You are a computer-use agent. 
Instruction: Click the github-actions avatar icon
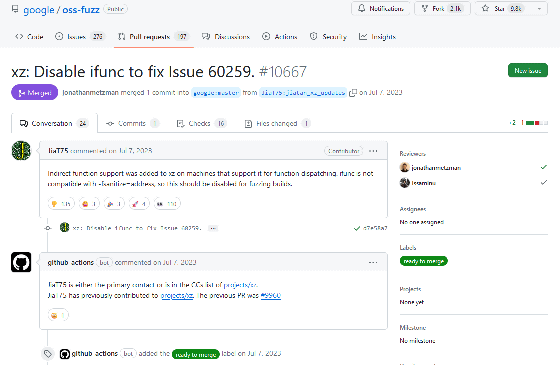pyautogui.click(x=21, y=262)
